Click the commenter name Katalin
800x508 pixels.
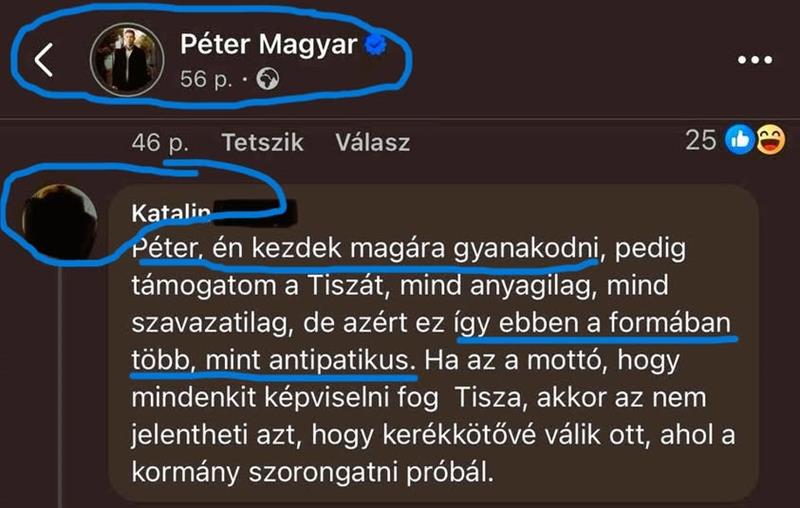[x=171, y=213]
